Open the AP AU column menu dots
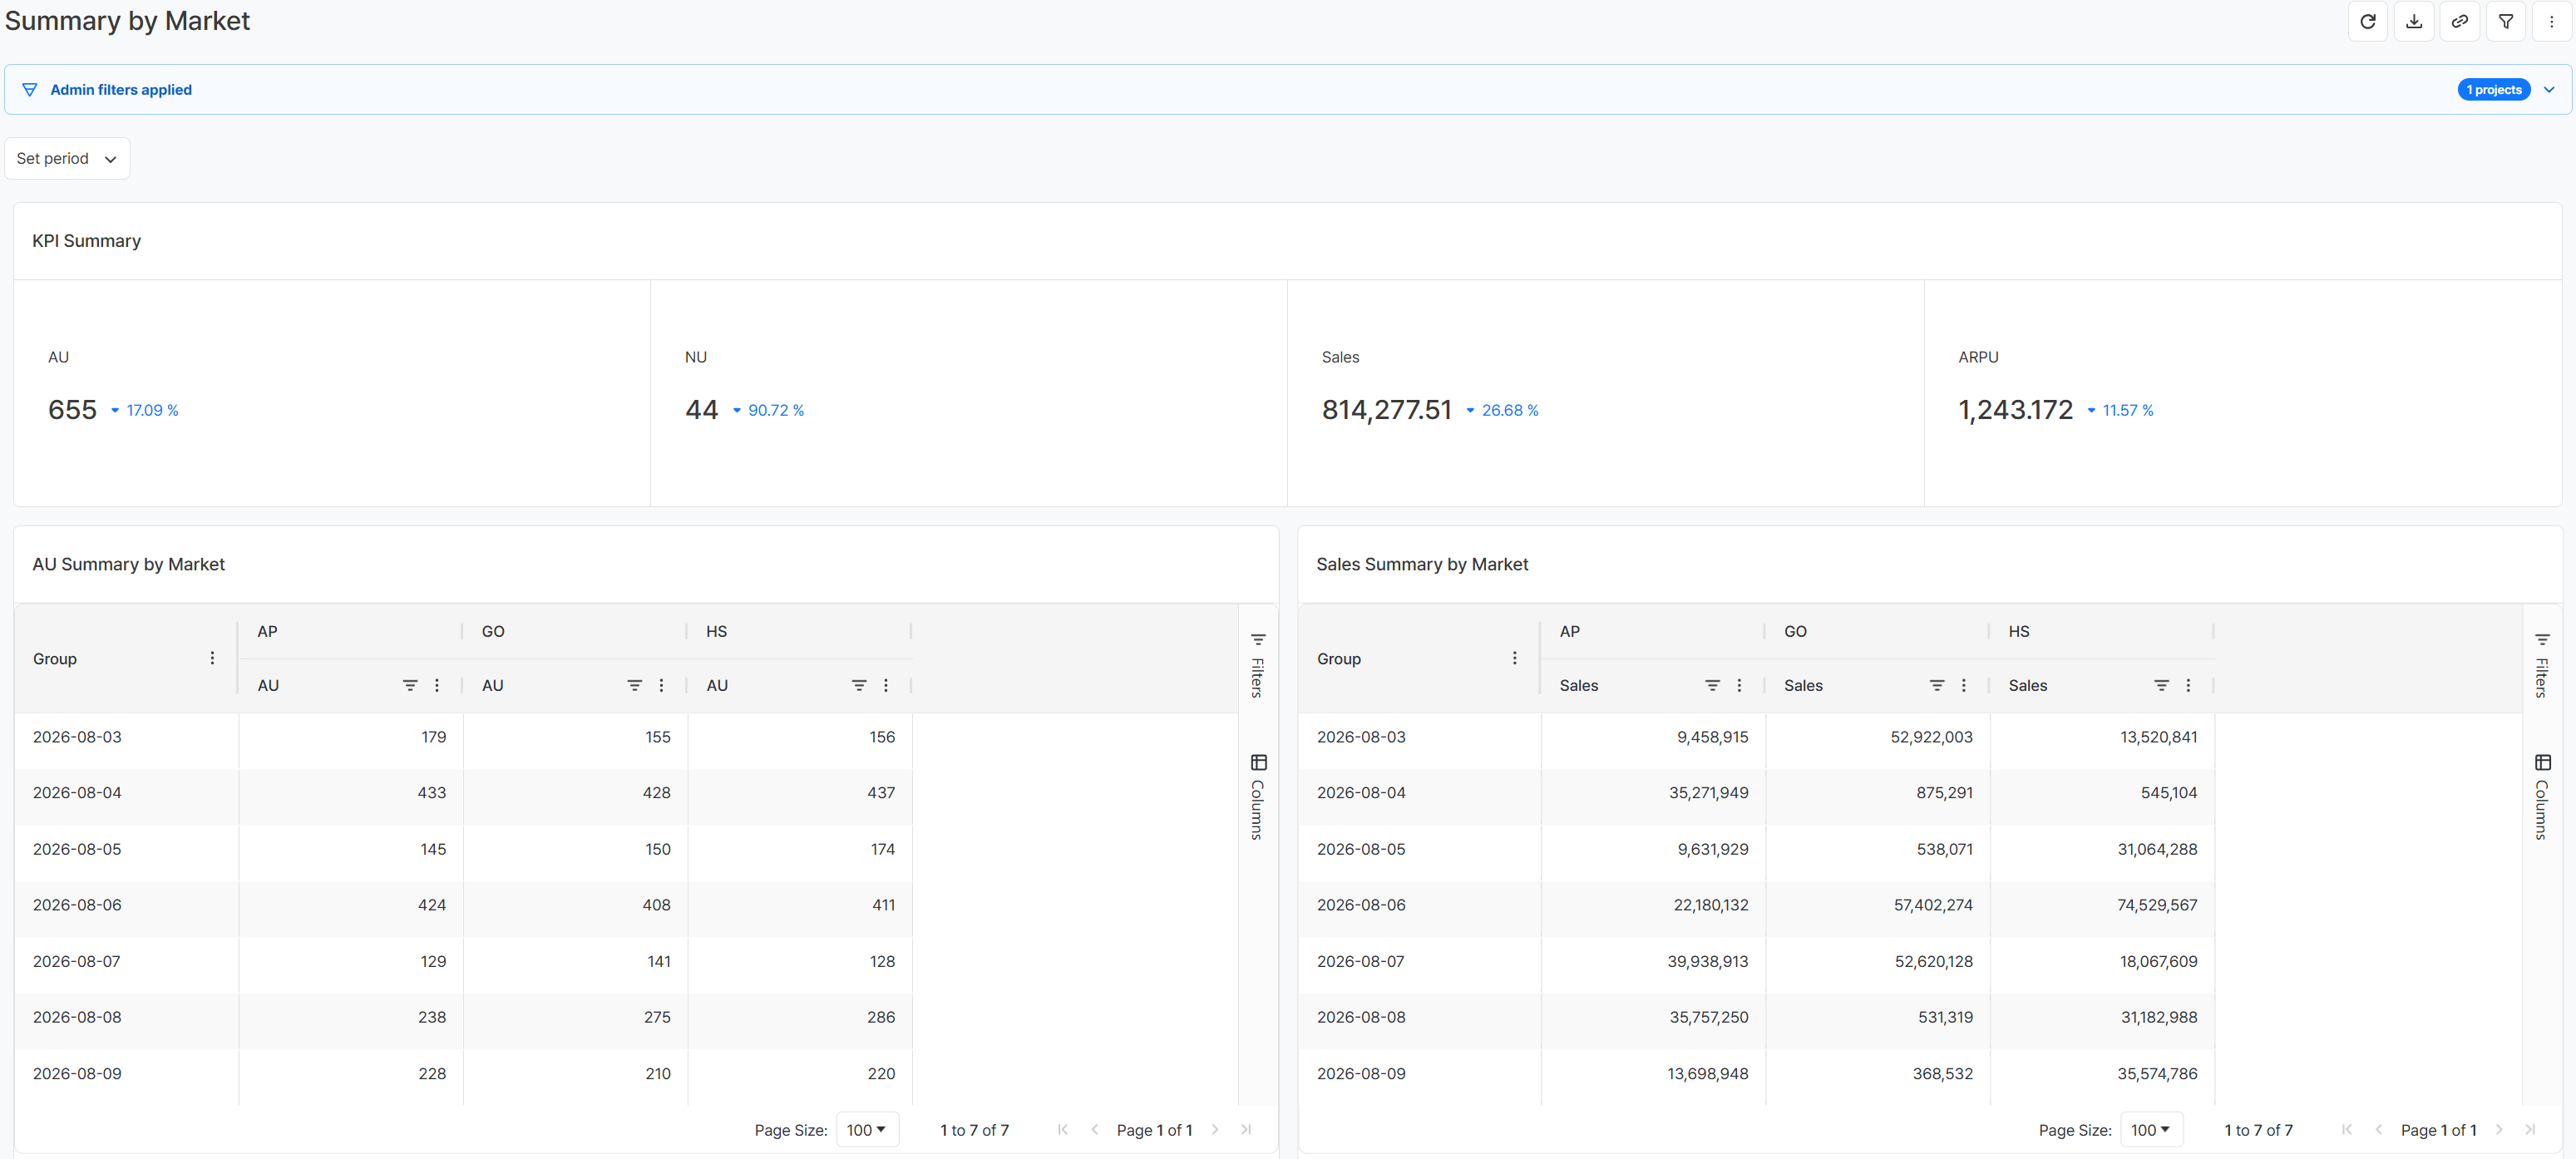2576x1159 pixels. 437,685
